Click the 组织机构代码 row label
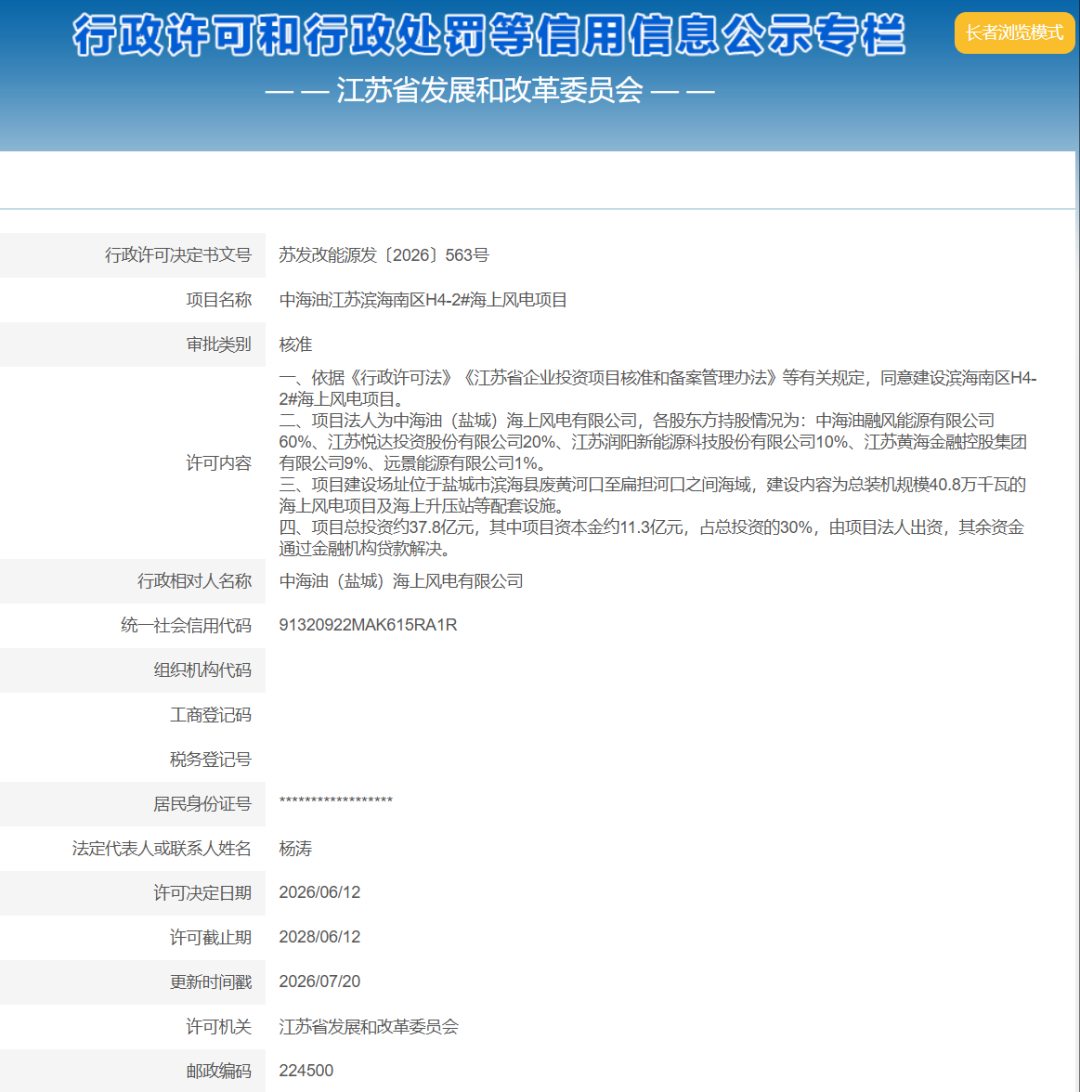The image size is (1080, 1092). tap(202, 671)
